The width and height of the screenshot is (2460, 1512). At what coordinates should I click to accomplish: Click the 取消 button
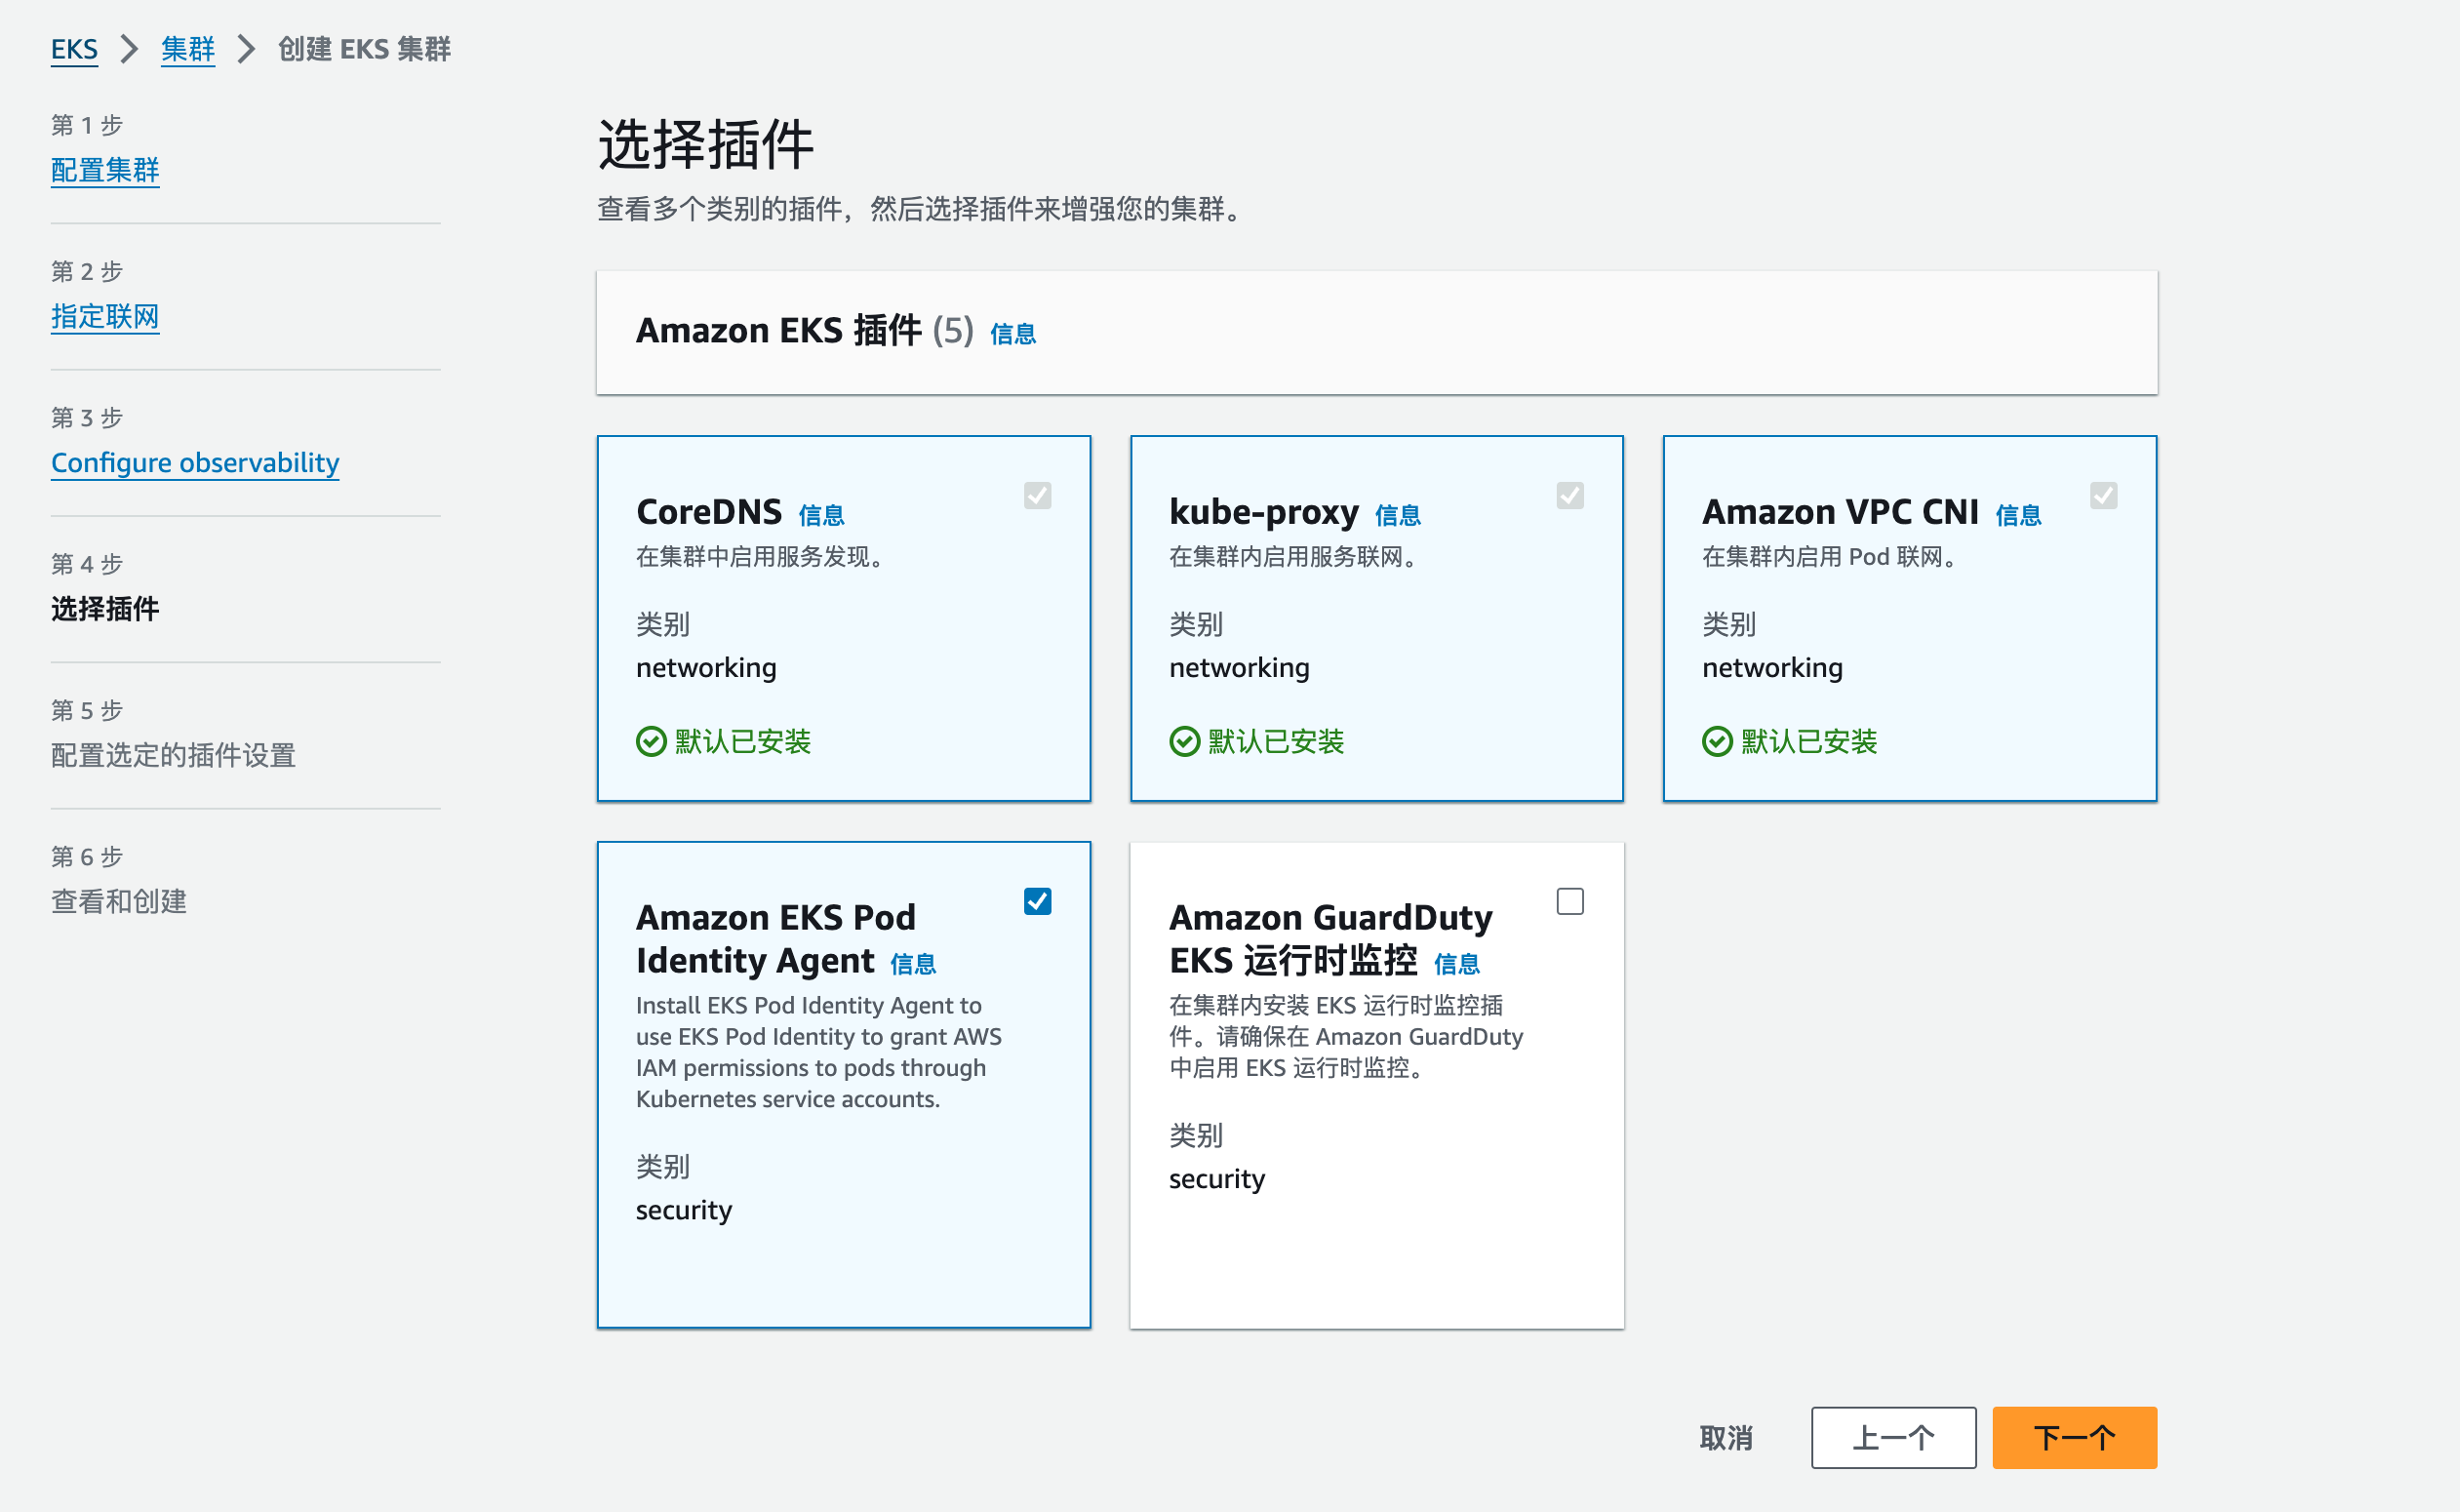1727,1438
